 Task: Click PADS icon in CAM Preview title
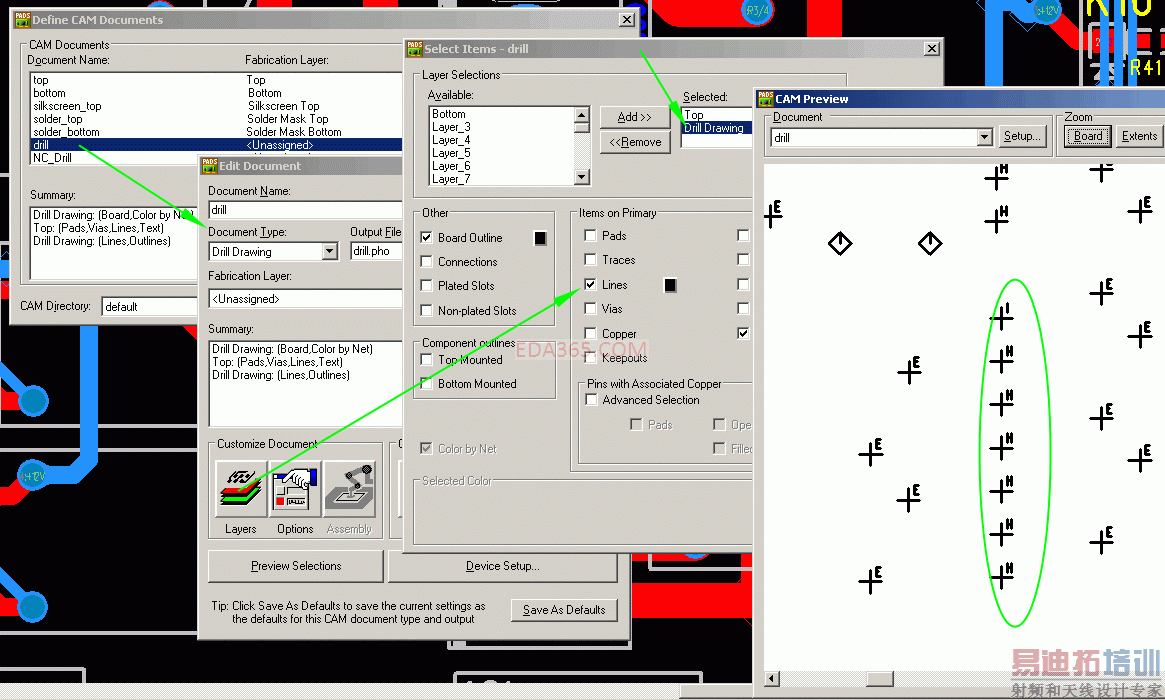point(765,99)
